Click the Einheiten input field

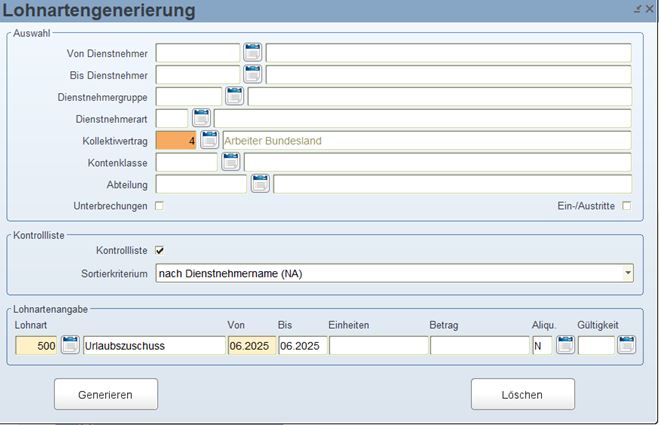pyautogui.click(x=378, y=345)
